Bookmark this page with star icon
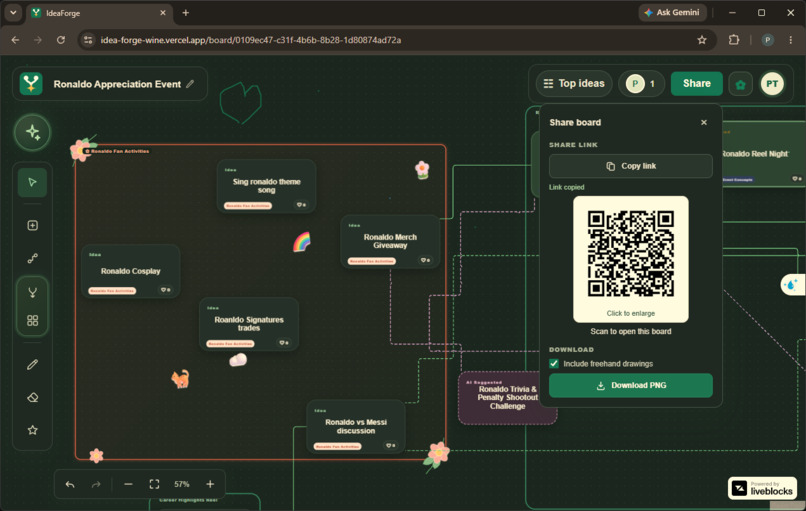Screen dimensions: 806x511 702,40
